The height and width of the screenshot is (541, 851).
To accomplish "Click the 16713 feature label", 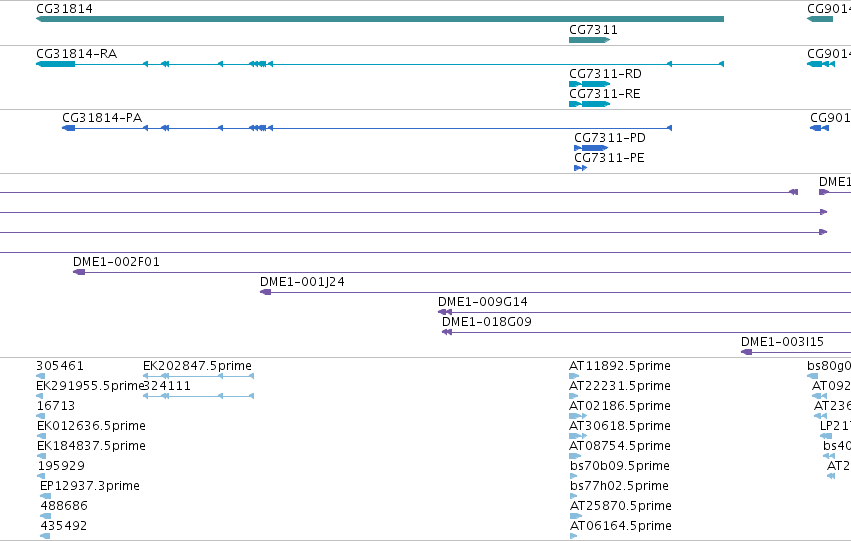I will [x=55, y=406].
